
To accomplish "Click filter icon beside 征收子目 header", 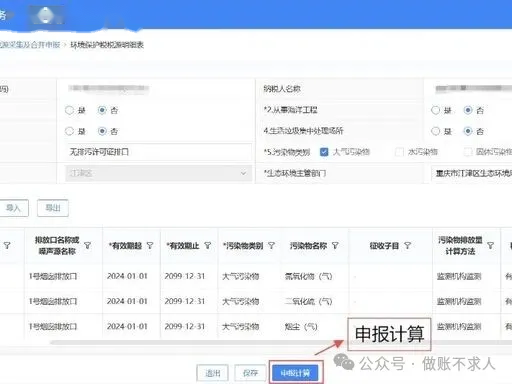I will tap(407, 246).
